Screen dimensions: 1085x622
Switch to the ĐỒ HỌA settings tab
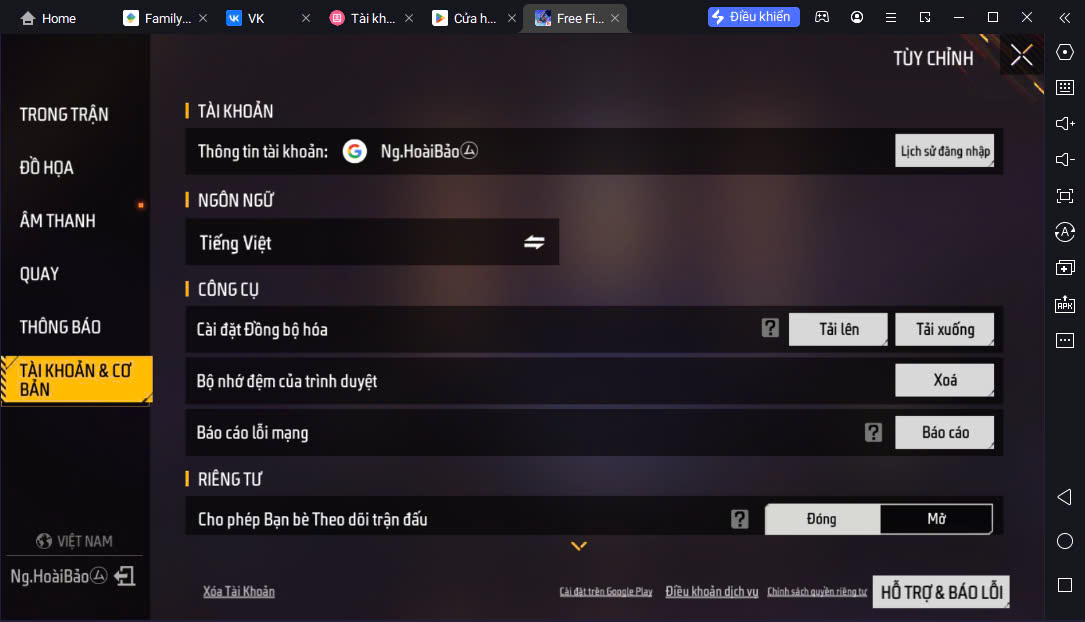click(46, 167)
